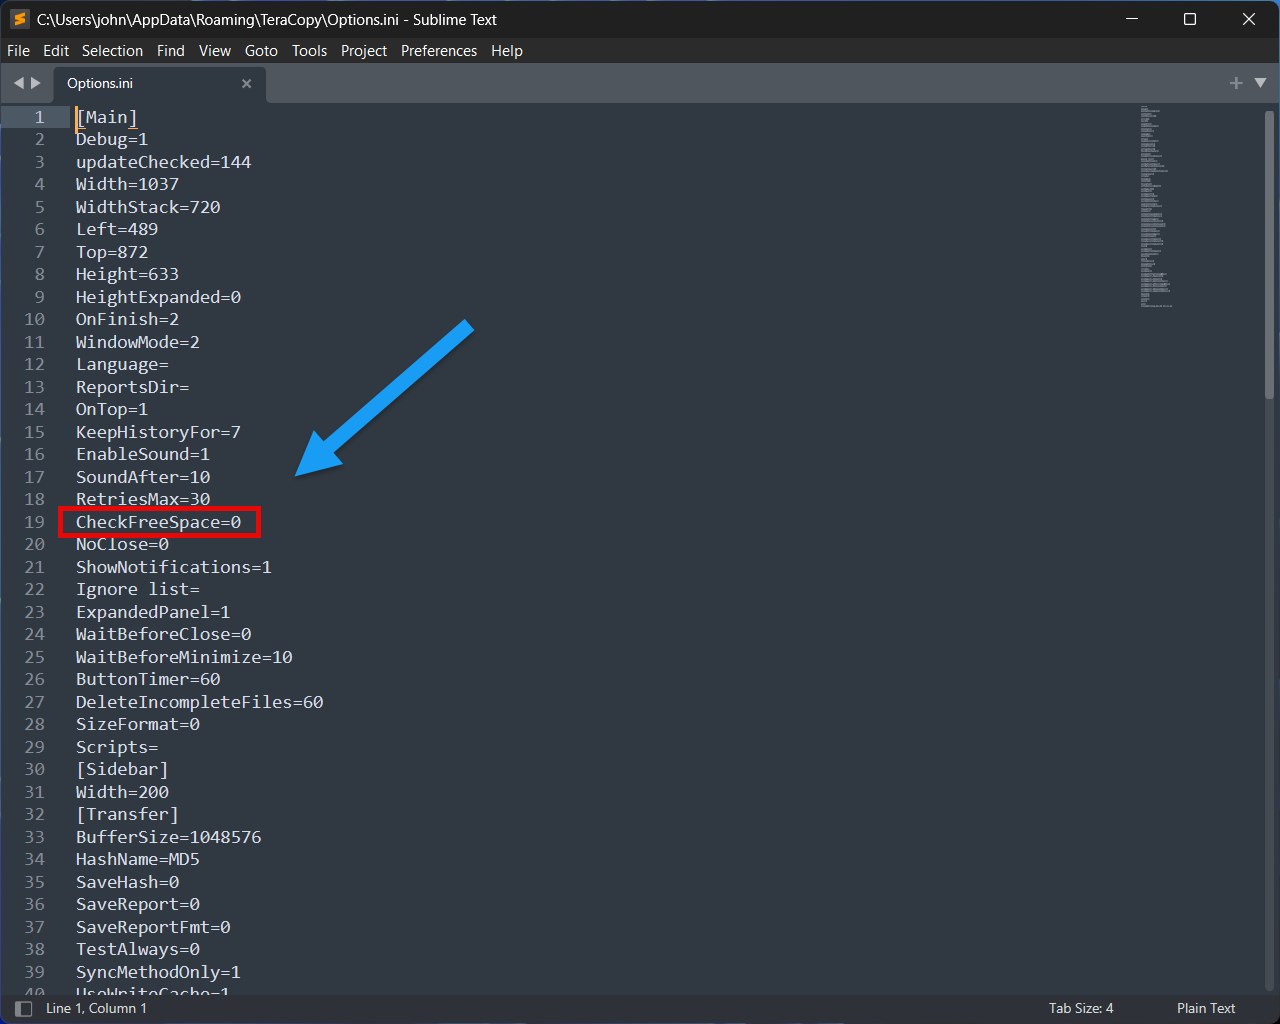Open the Goto menu
Image resolution: width=1280 pixels, height=1024 pixels.
point(261,50)
